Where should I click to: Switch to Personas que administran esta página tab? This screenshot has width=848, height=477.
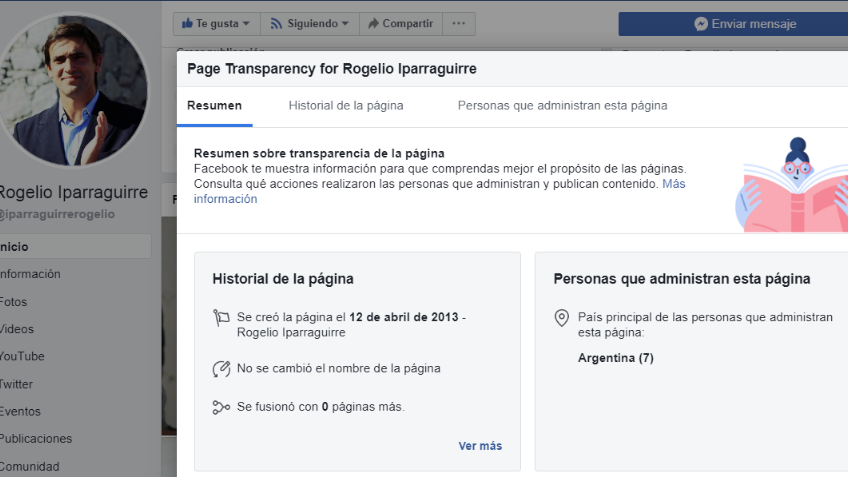point(562,105)
